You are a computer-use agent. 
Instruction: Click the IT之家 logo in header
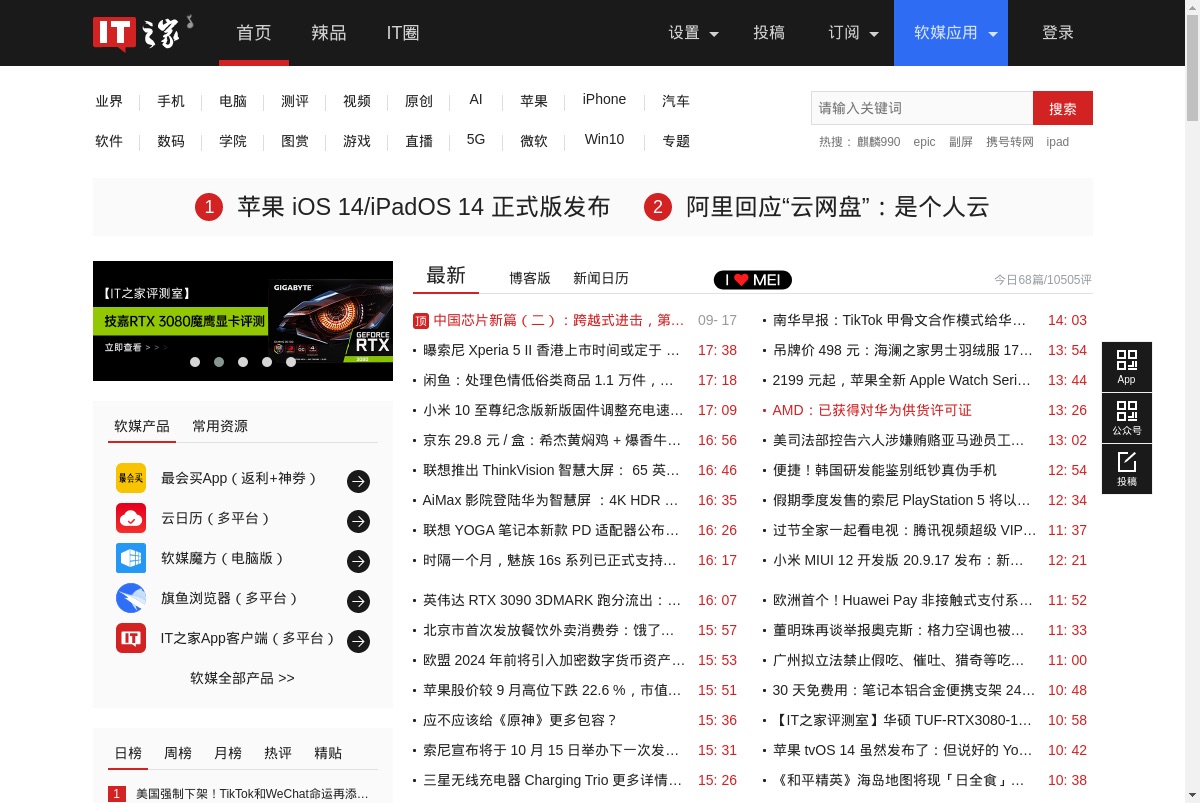143,32
